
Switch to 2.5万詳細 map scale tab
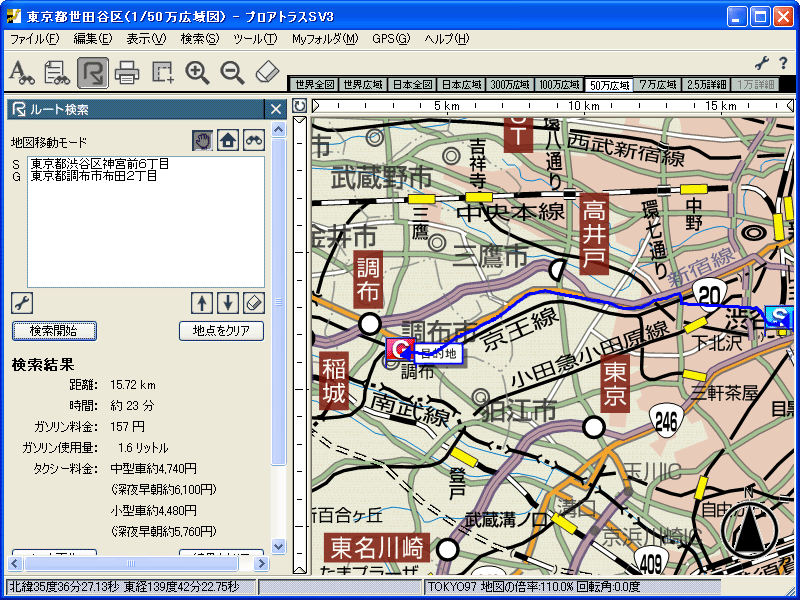[x=707, y=85]
